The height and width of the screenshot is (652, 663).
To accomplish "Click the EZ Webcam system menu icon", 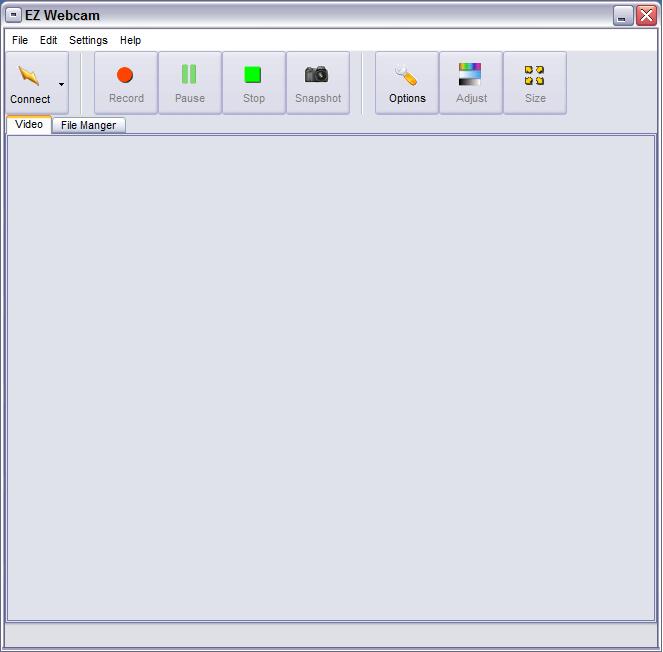I will coord(13,15).
